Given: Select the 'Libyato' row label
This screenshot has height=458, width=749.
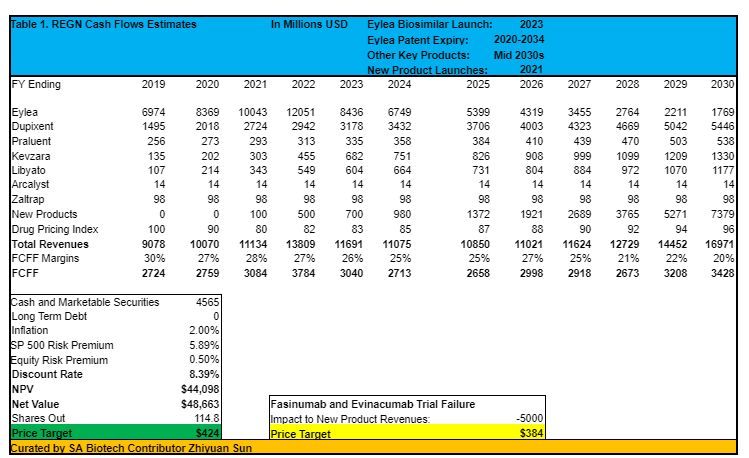Looking at the screenshot, I should 29,170.
